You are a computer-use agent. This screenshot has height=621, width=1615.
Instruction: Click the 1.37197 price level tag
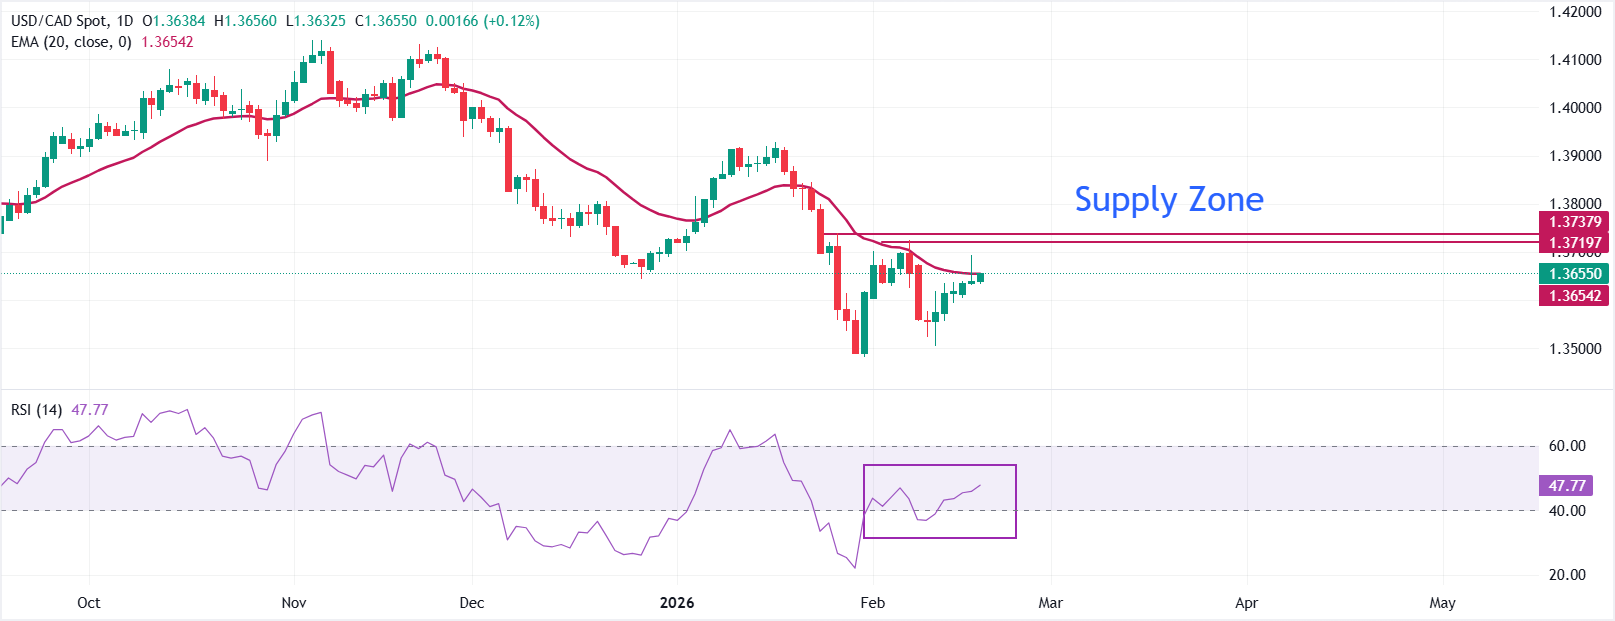(1575, 243)
